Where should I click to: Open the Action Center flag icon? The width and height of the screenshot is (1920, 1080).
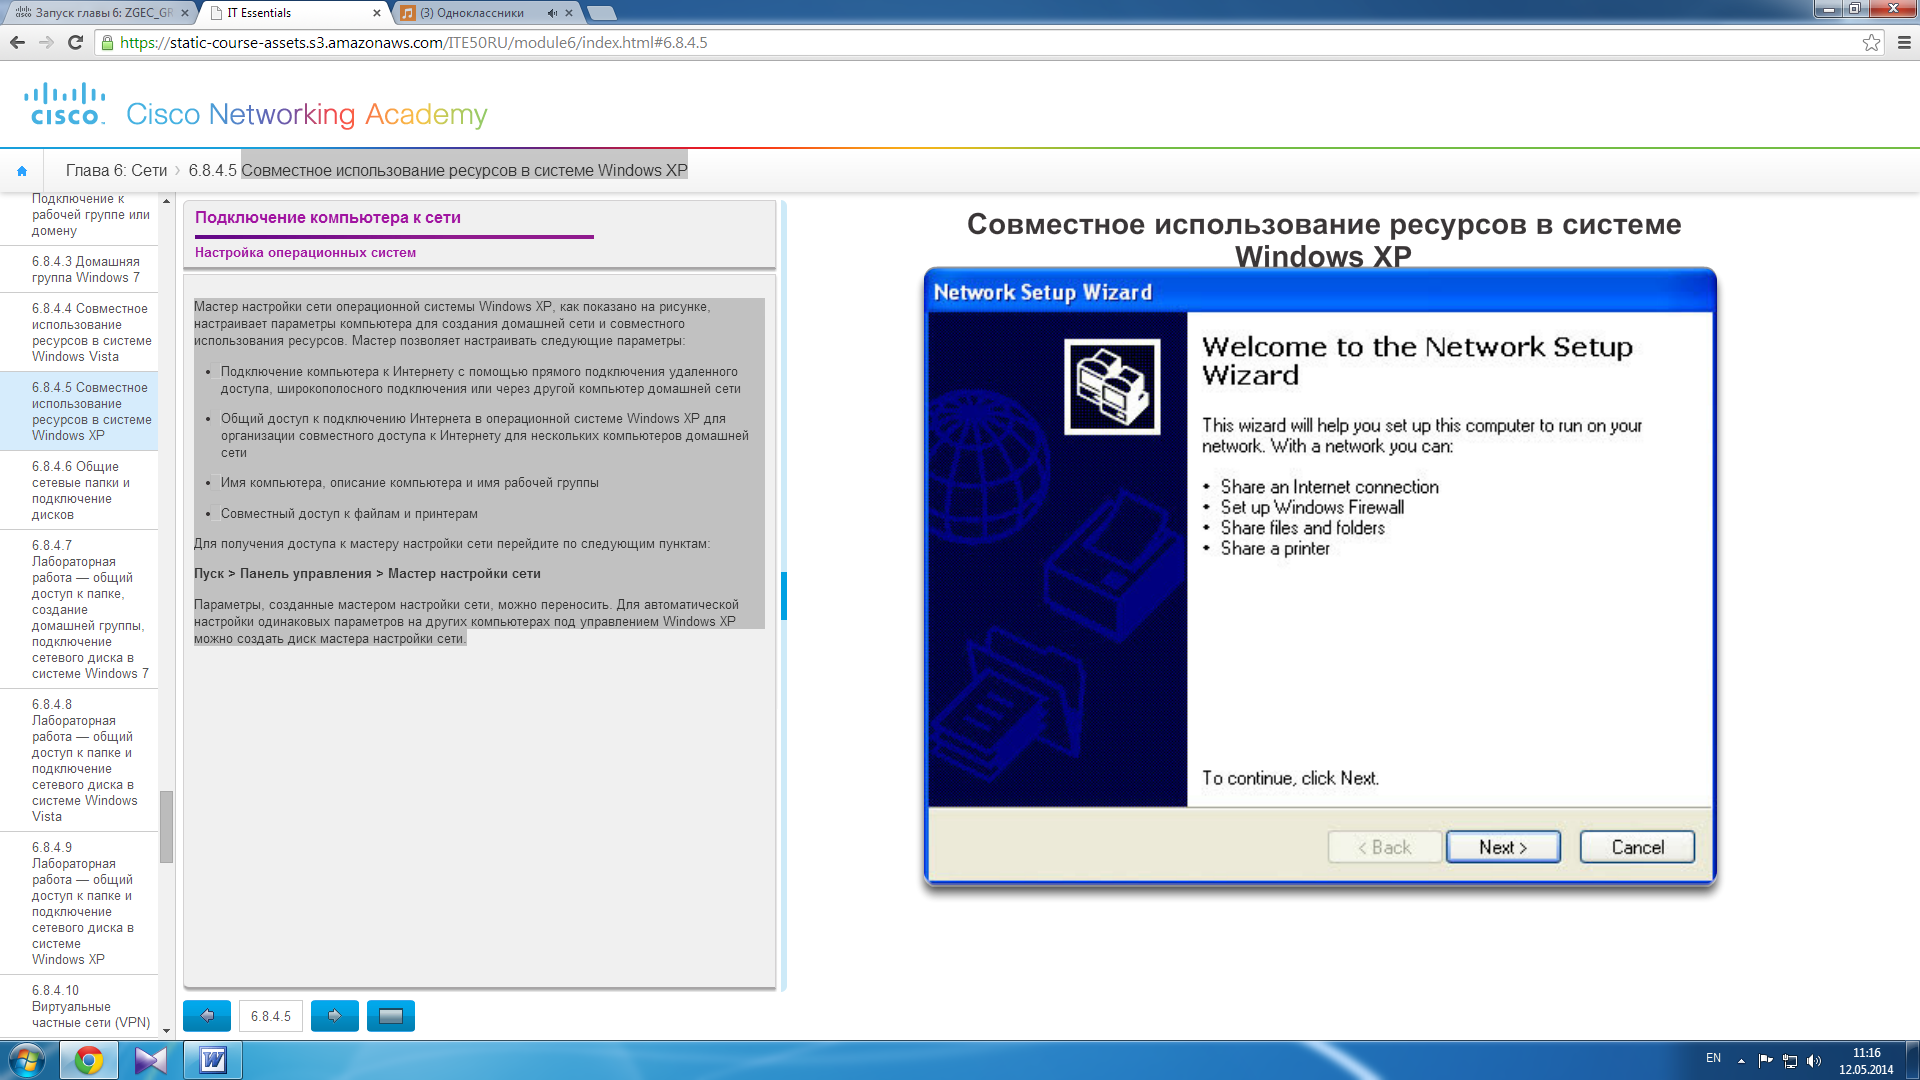1765,1061
